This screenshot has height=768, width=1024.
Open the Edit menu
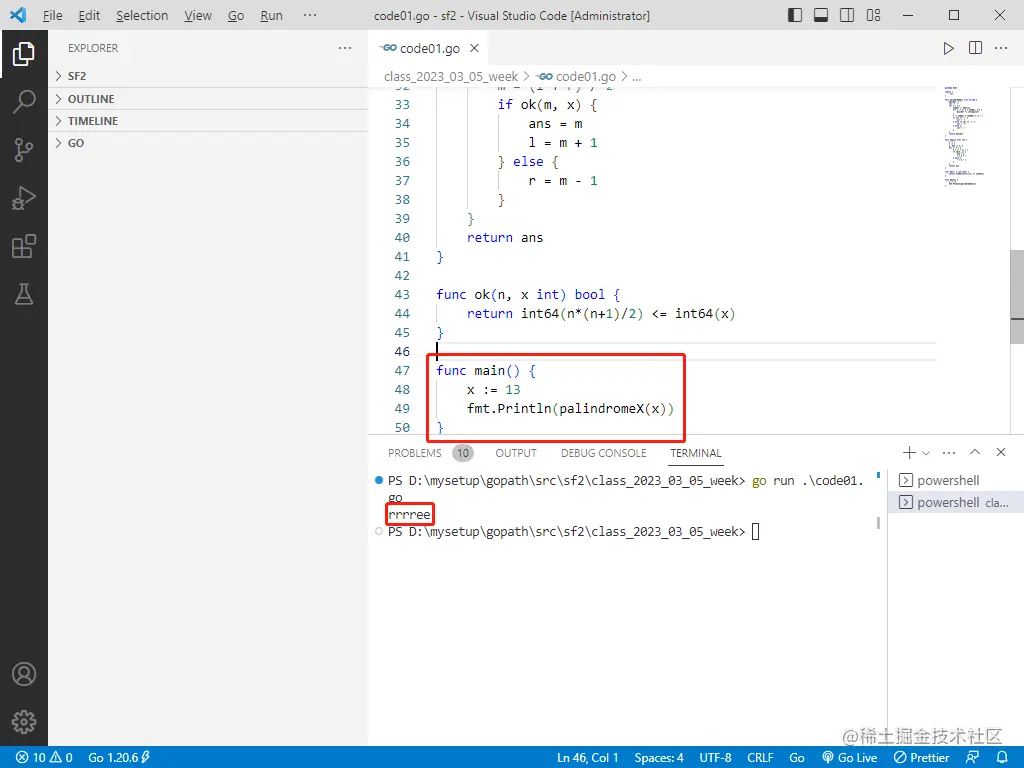[x=89, y=15]
